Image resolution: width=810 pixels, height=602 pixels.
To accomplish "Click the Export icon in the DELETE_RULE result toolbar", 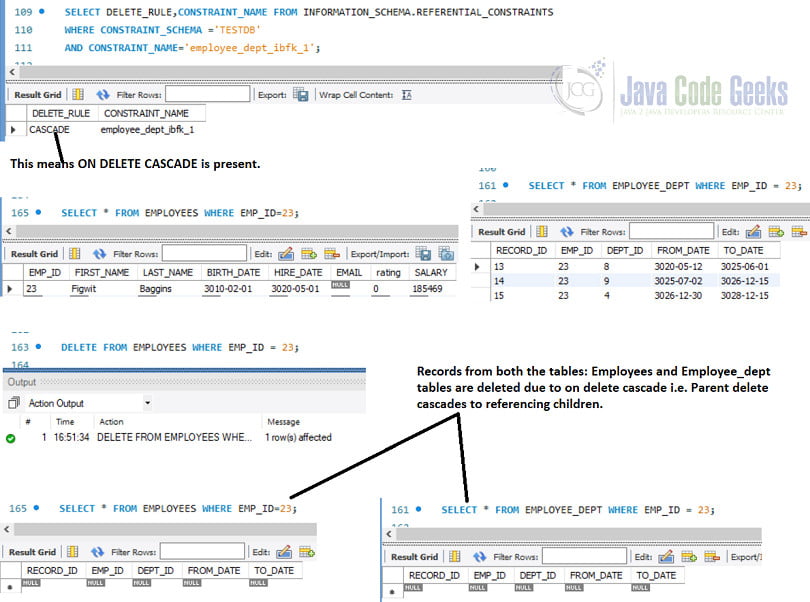I will coord(301,95).
